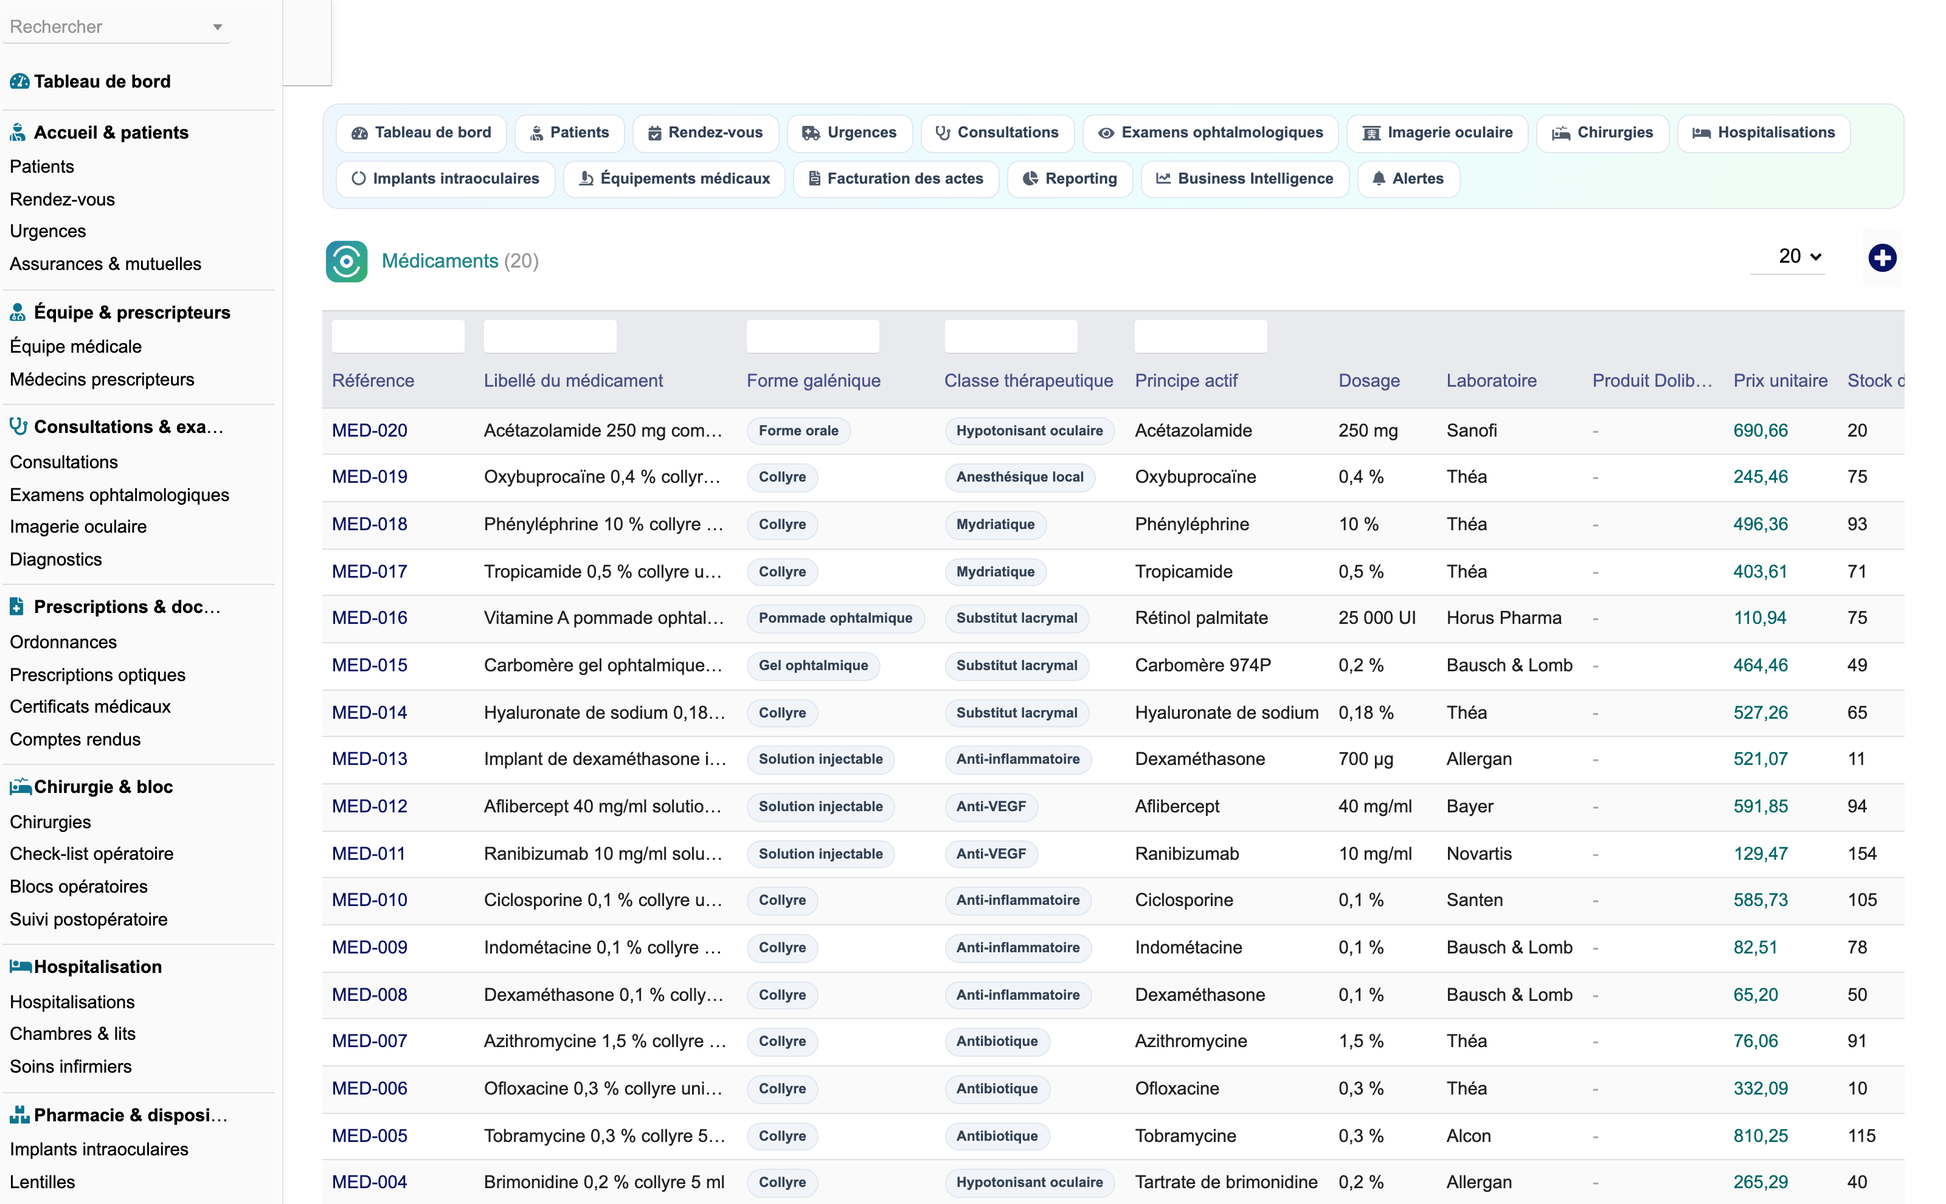Click the bell icon on Alertes
The height and width of the screenshot is (1204, 1946).
point(1379,179)
